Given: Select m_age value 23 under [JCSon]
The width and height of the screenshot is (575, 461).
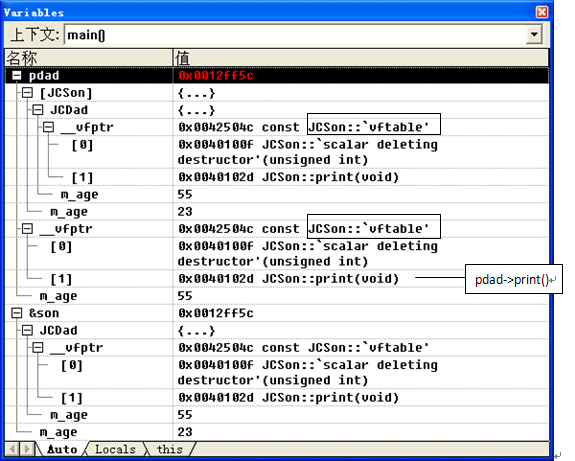Looking at the screenshot, I should click(185, 212).
